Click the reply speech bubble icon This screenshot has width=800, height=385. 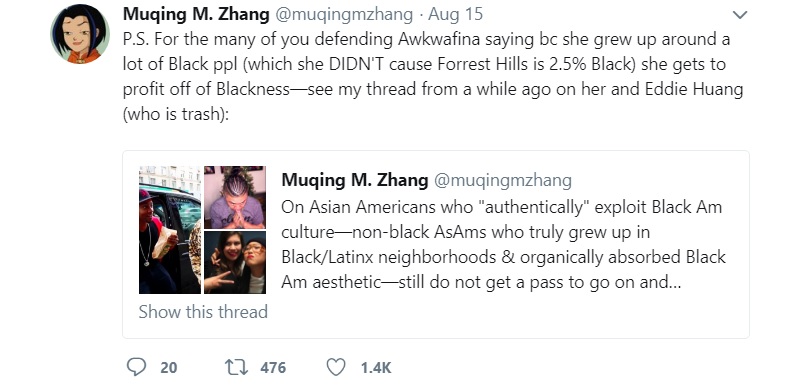[x=136, y=367]
